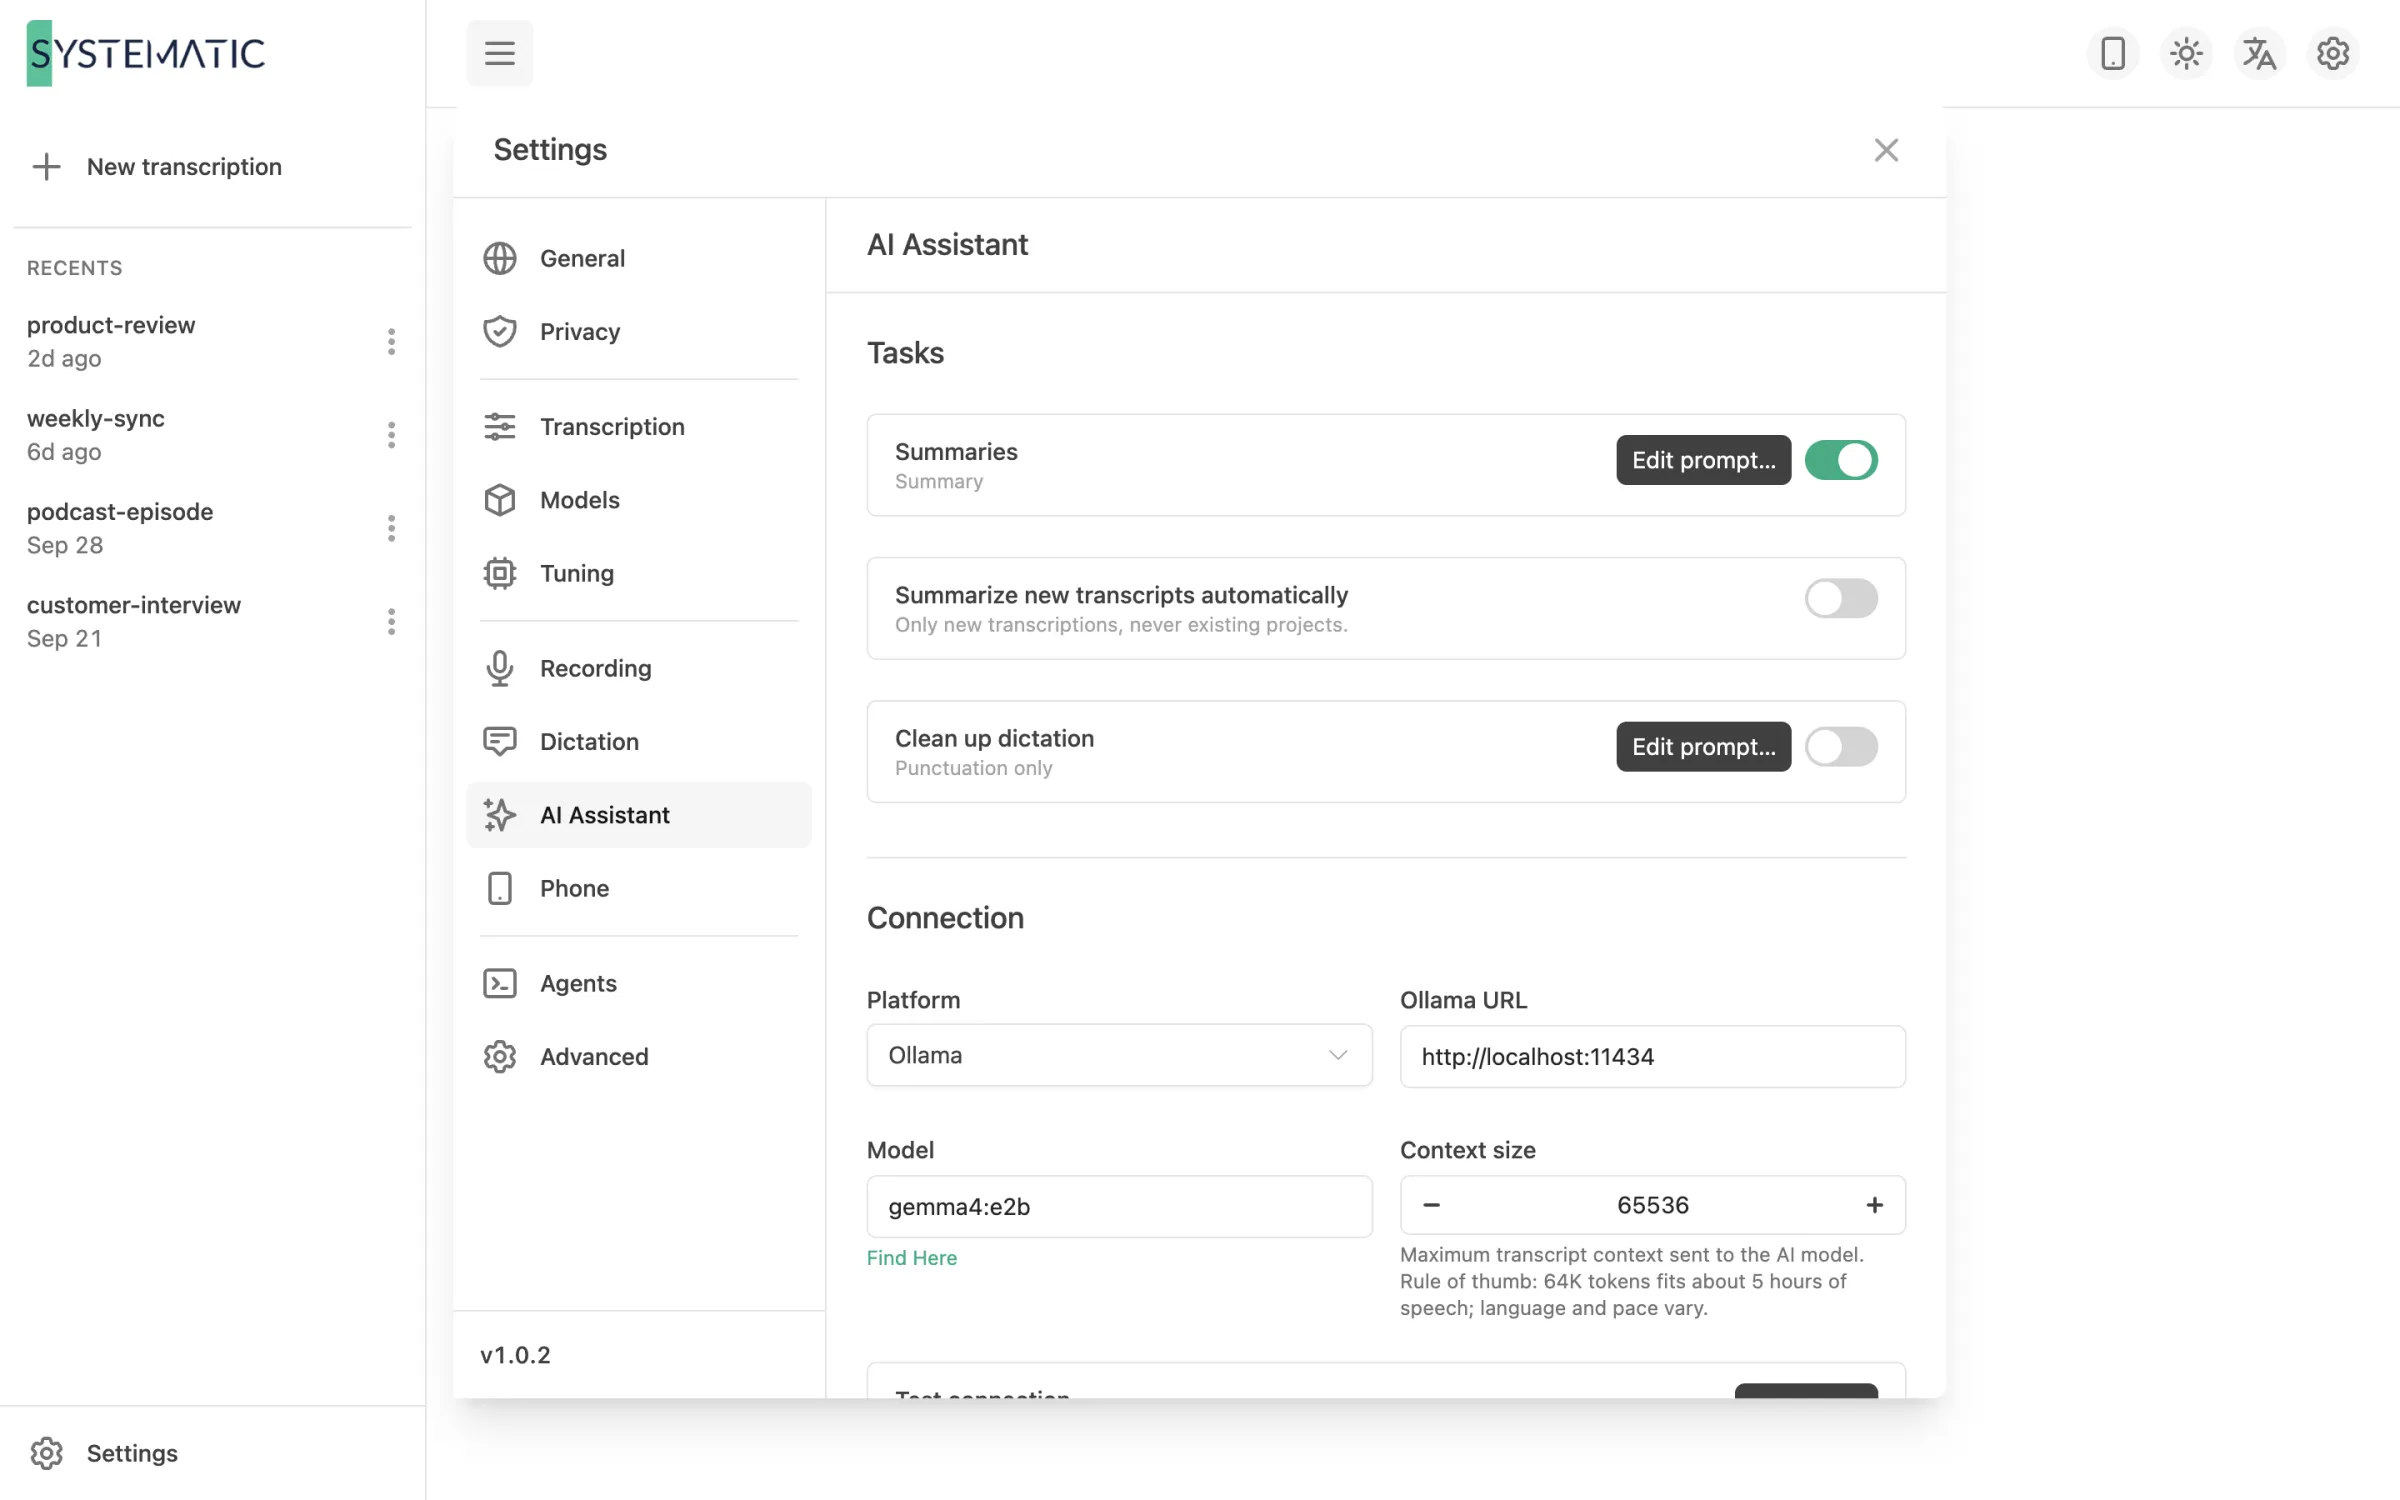
Task: Click the phone icon in top bar
Action: (x=2112, y=53)
